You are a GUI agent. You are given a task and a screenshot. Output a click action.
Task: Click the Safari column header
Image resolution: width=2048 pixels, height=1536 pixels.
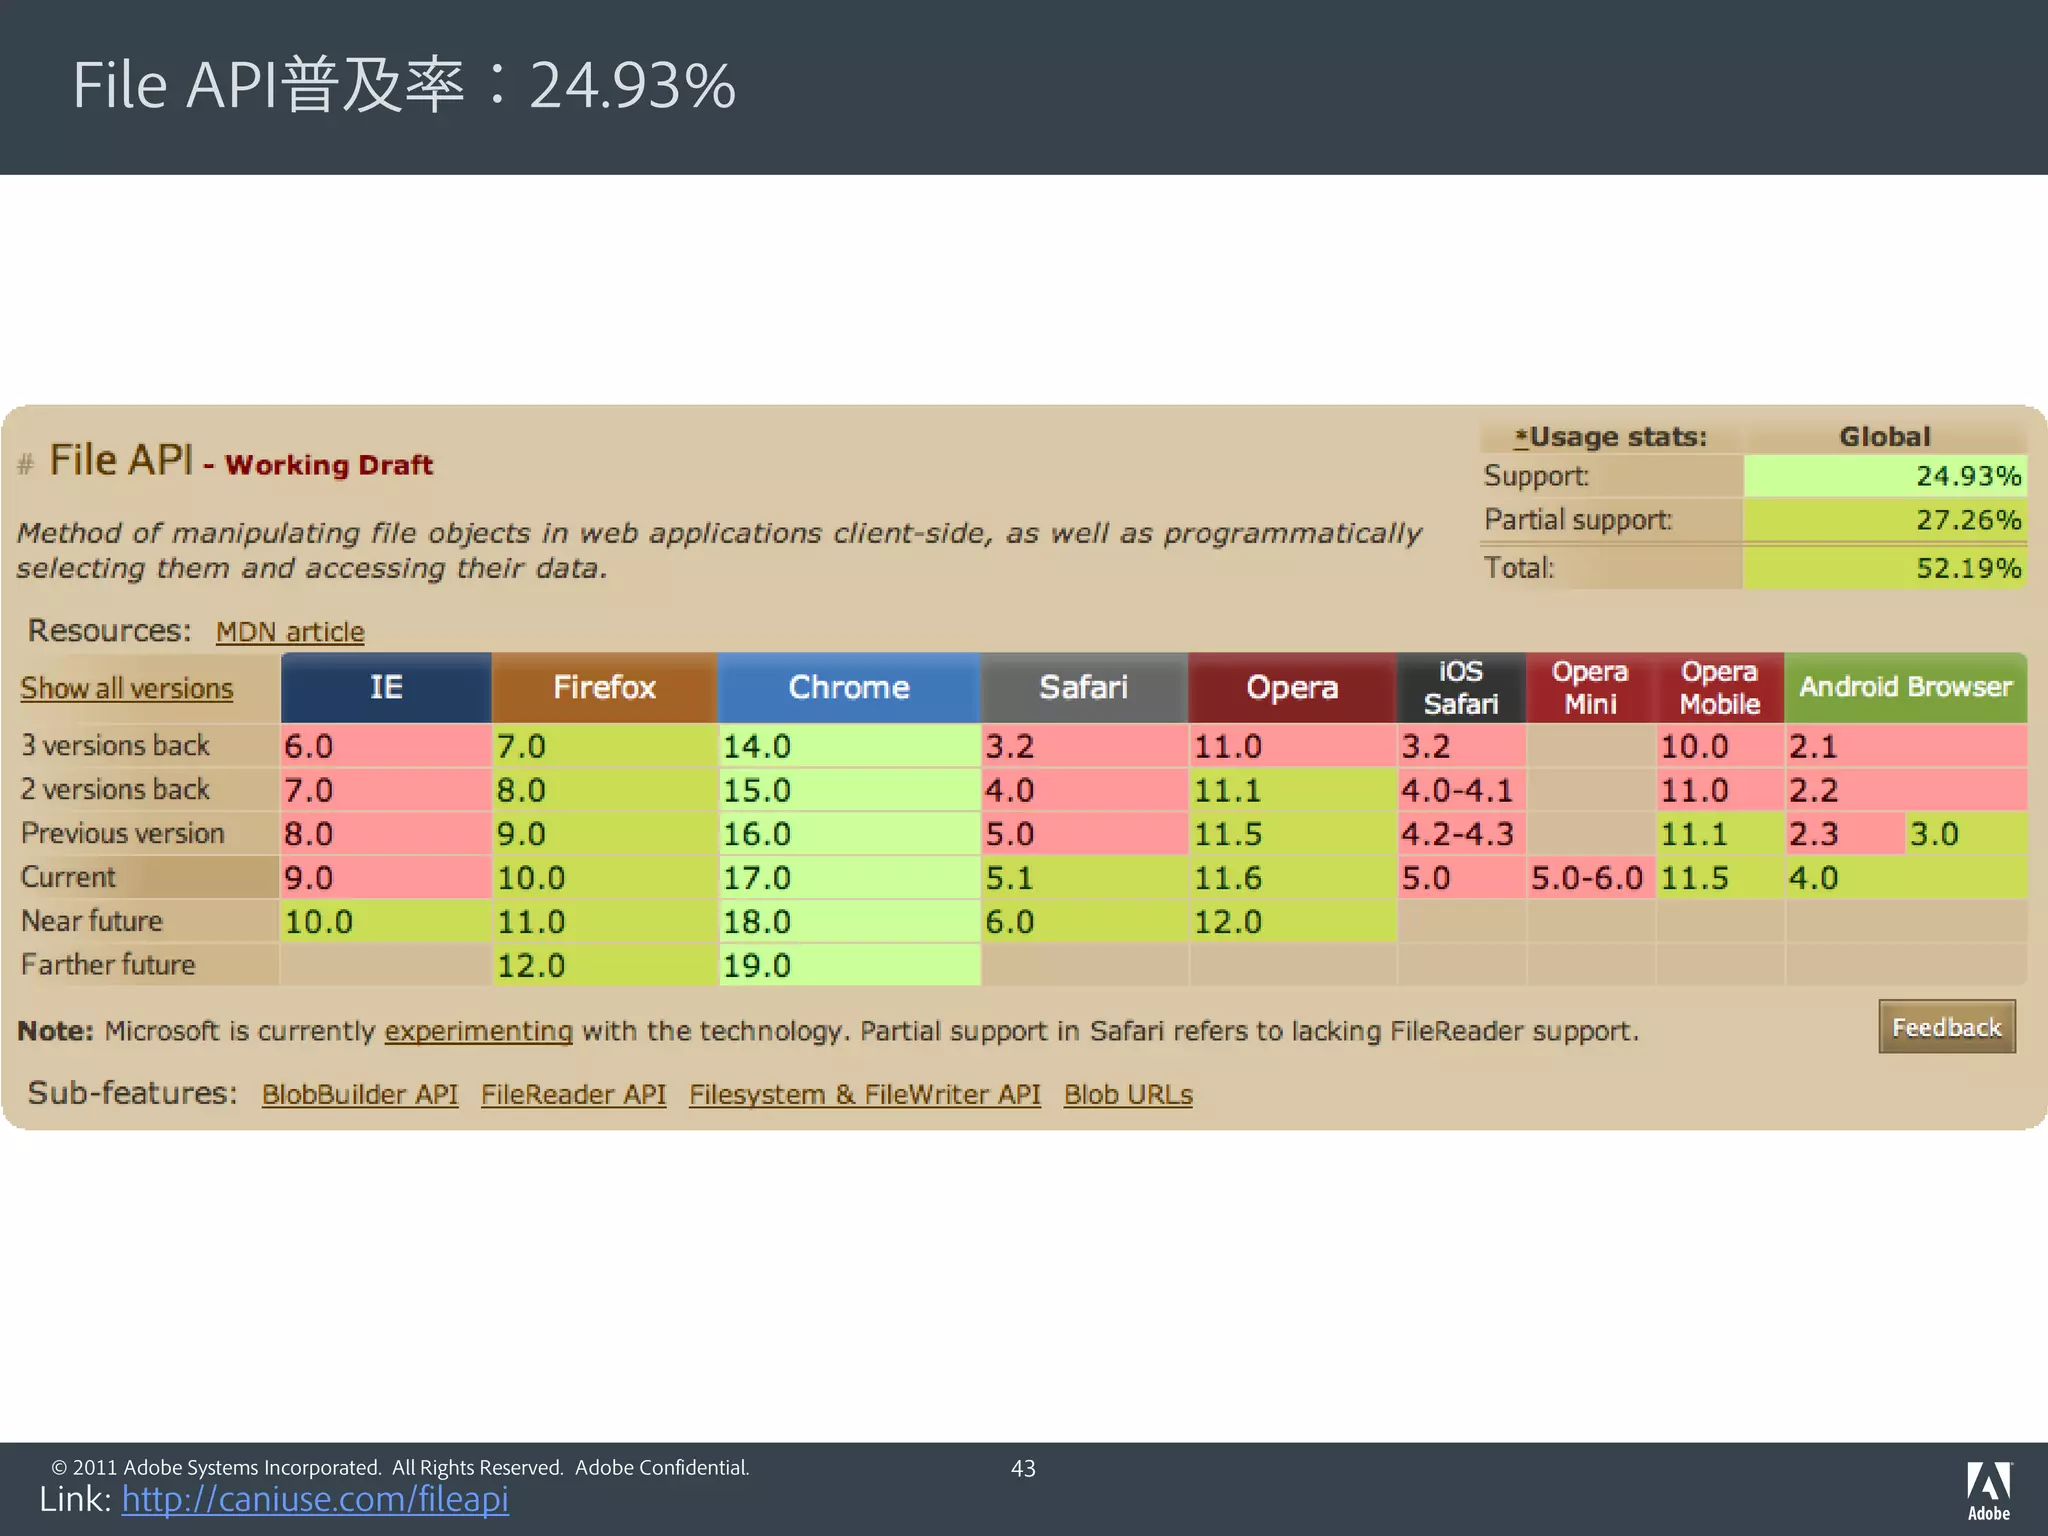tap(1084, 688)
